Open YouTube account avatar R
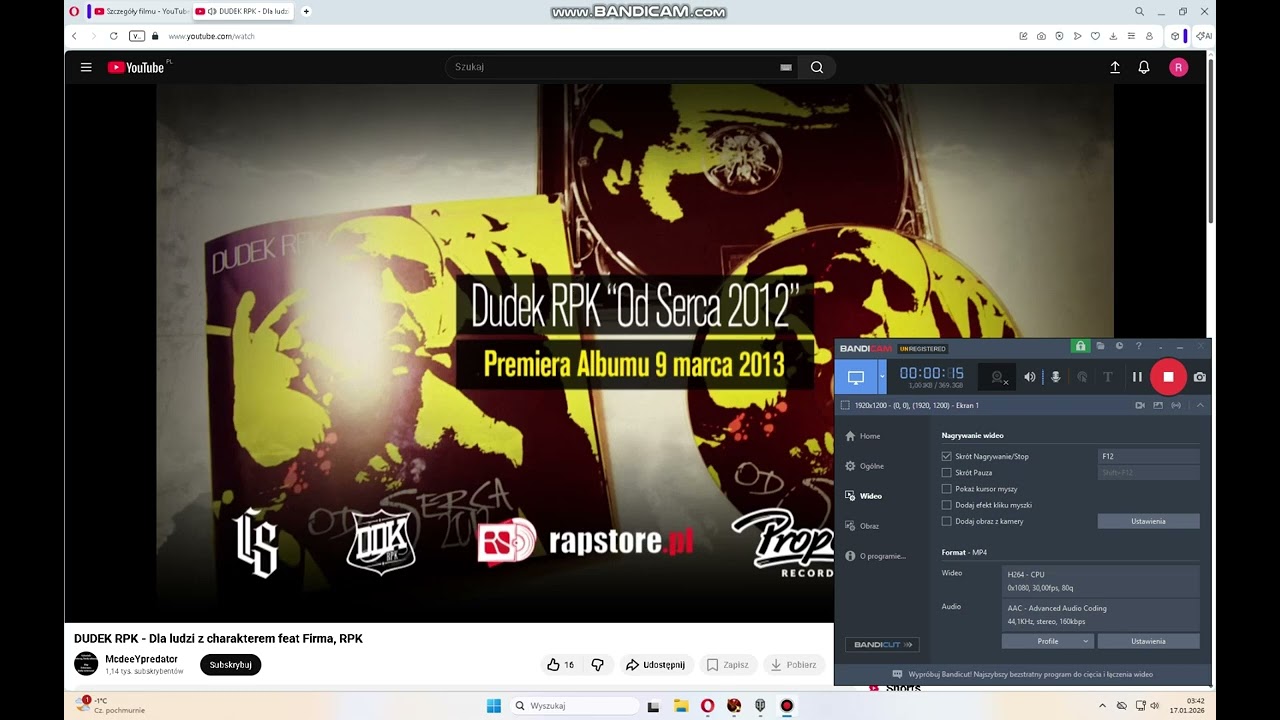This screenshot has height=720, width=1280. [1179, 67]
